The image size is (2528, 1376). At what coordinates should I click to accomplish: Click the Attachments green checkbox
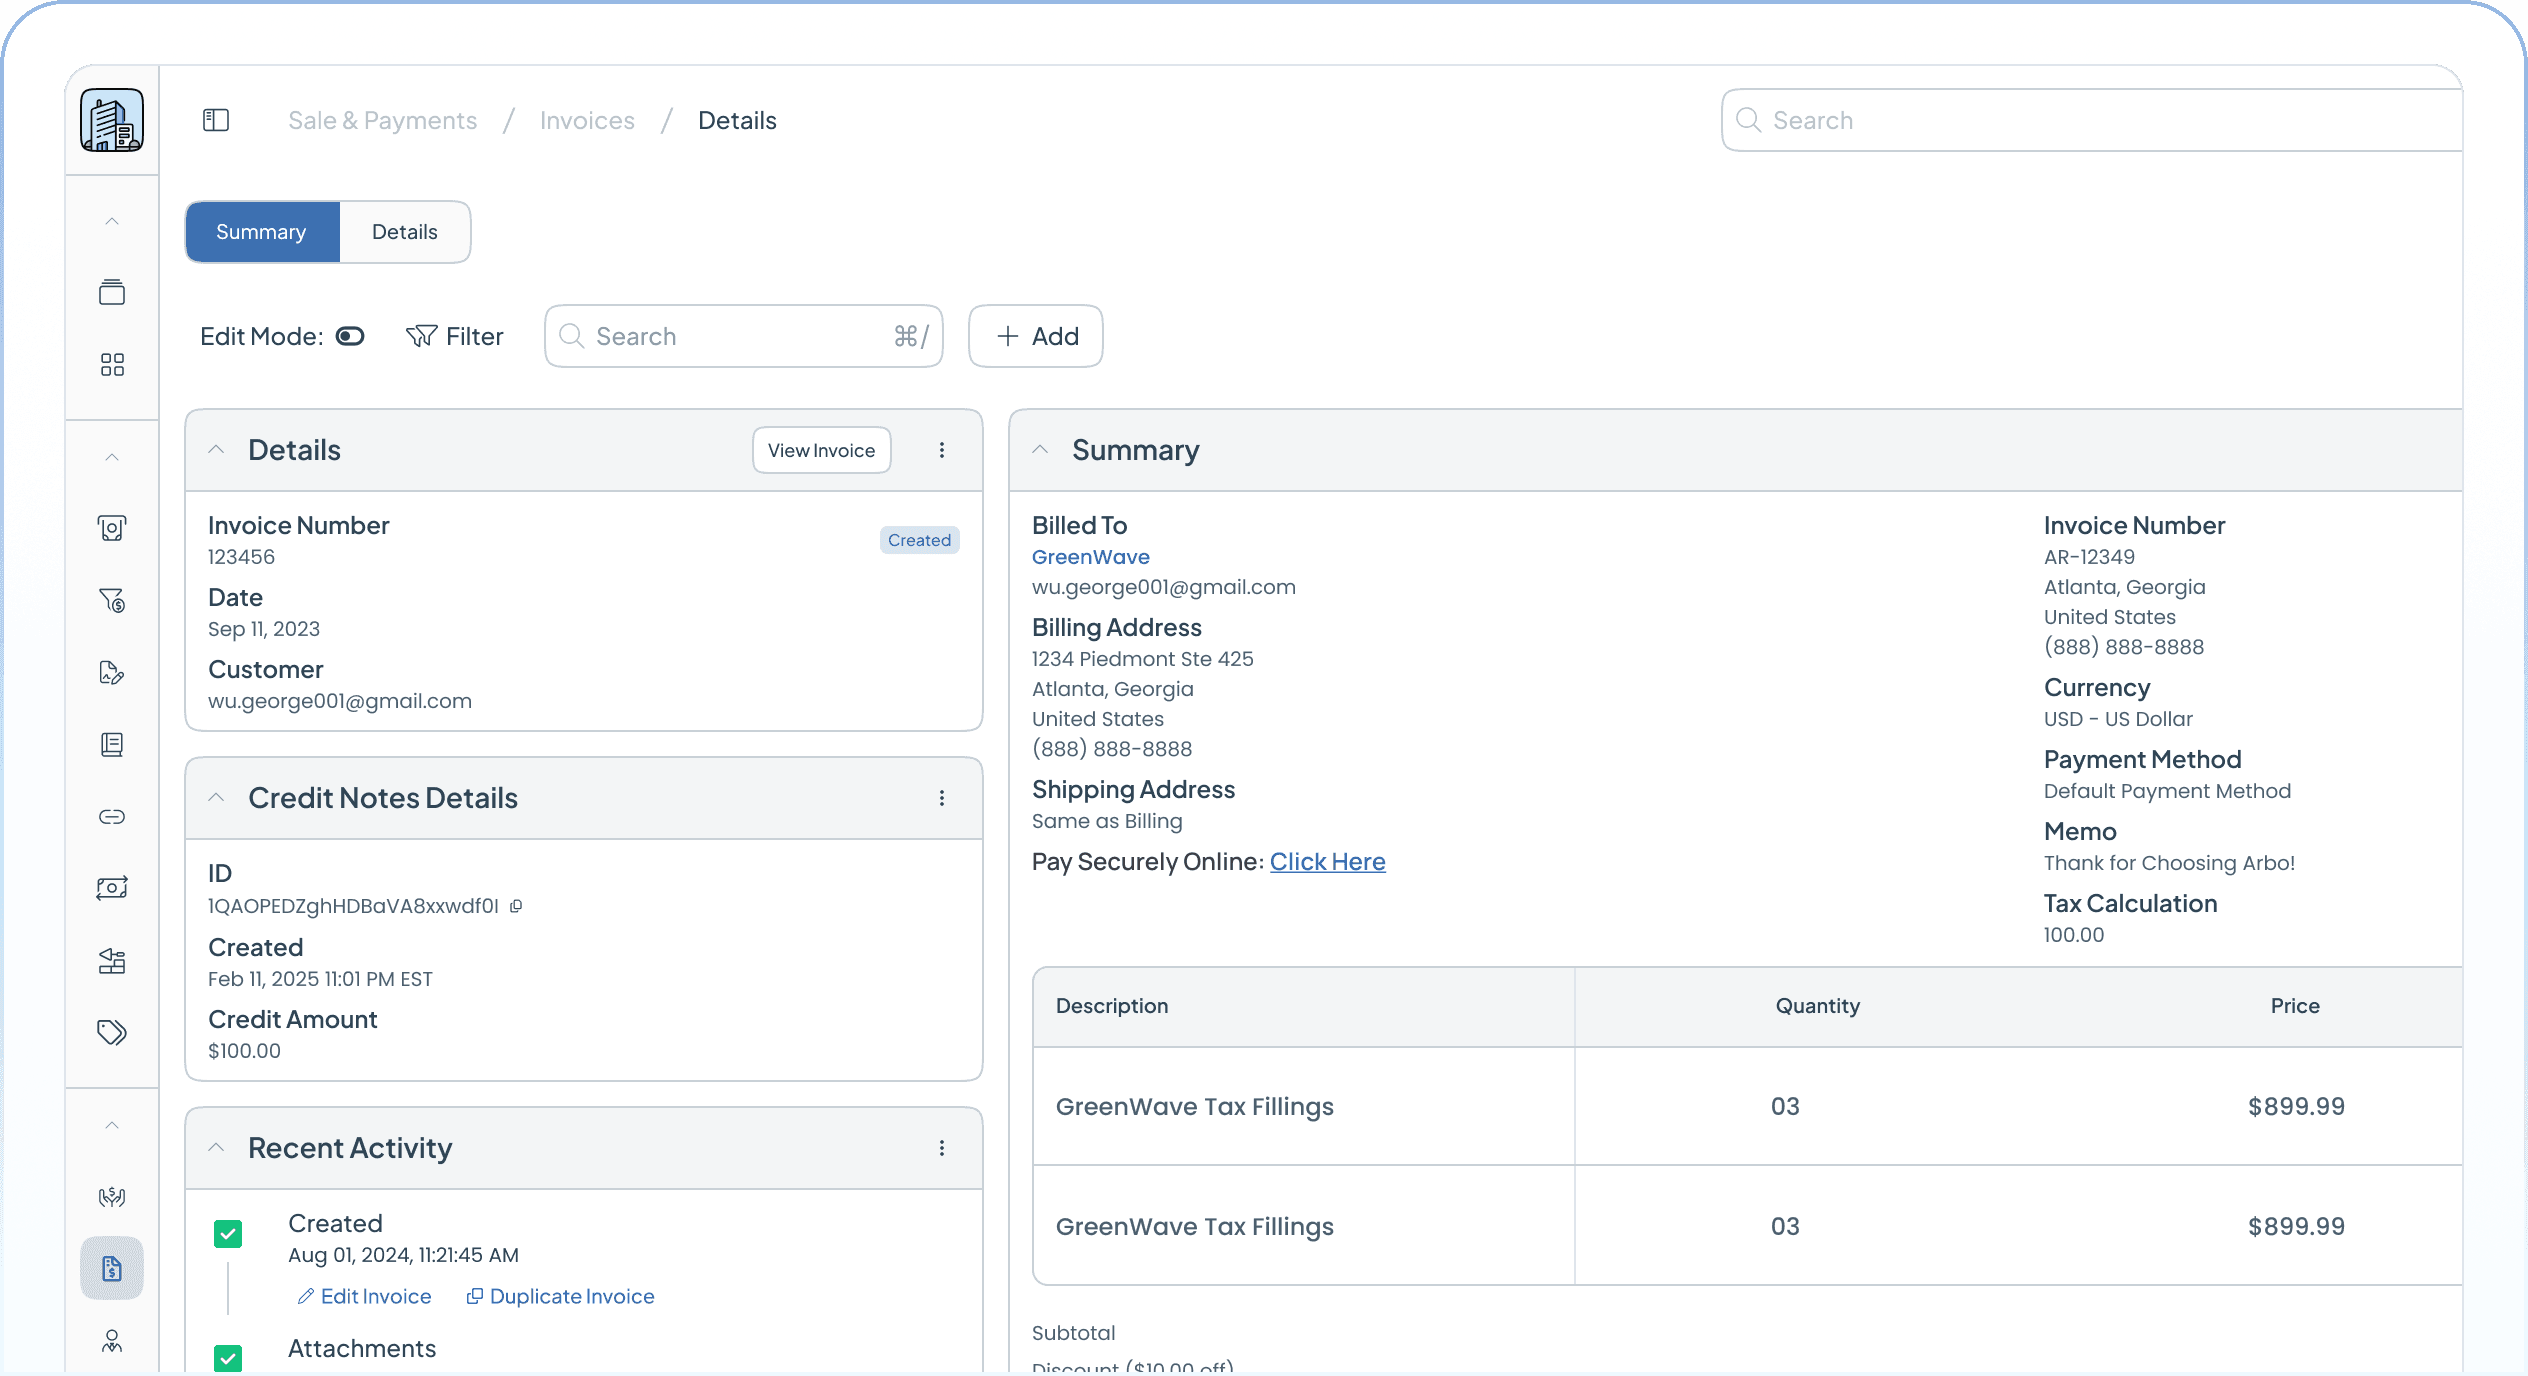click(228, 1358)
